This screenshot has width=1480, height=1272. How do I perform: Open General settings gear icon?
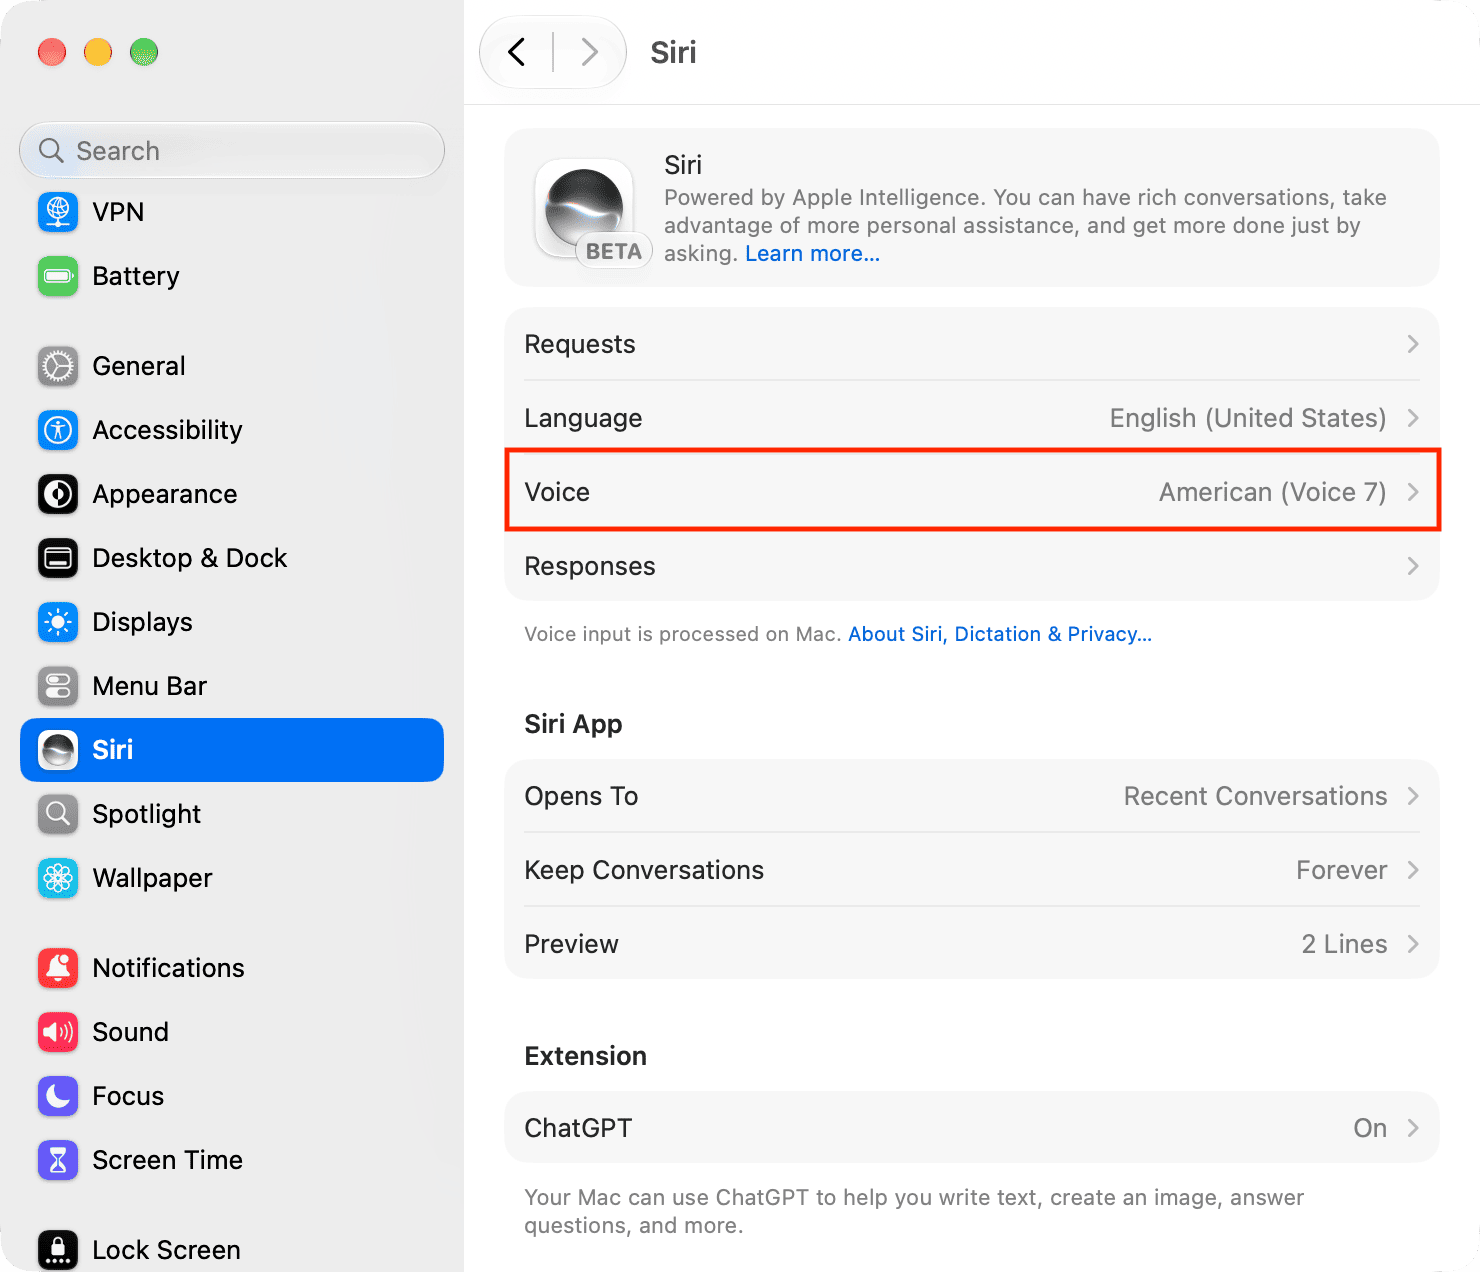pos(58,366)
